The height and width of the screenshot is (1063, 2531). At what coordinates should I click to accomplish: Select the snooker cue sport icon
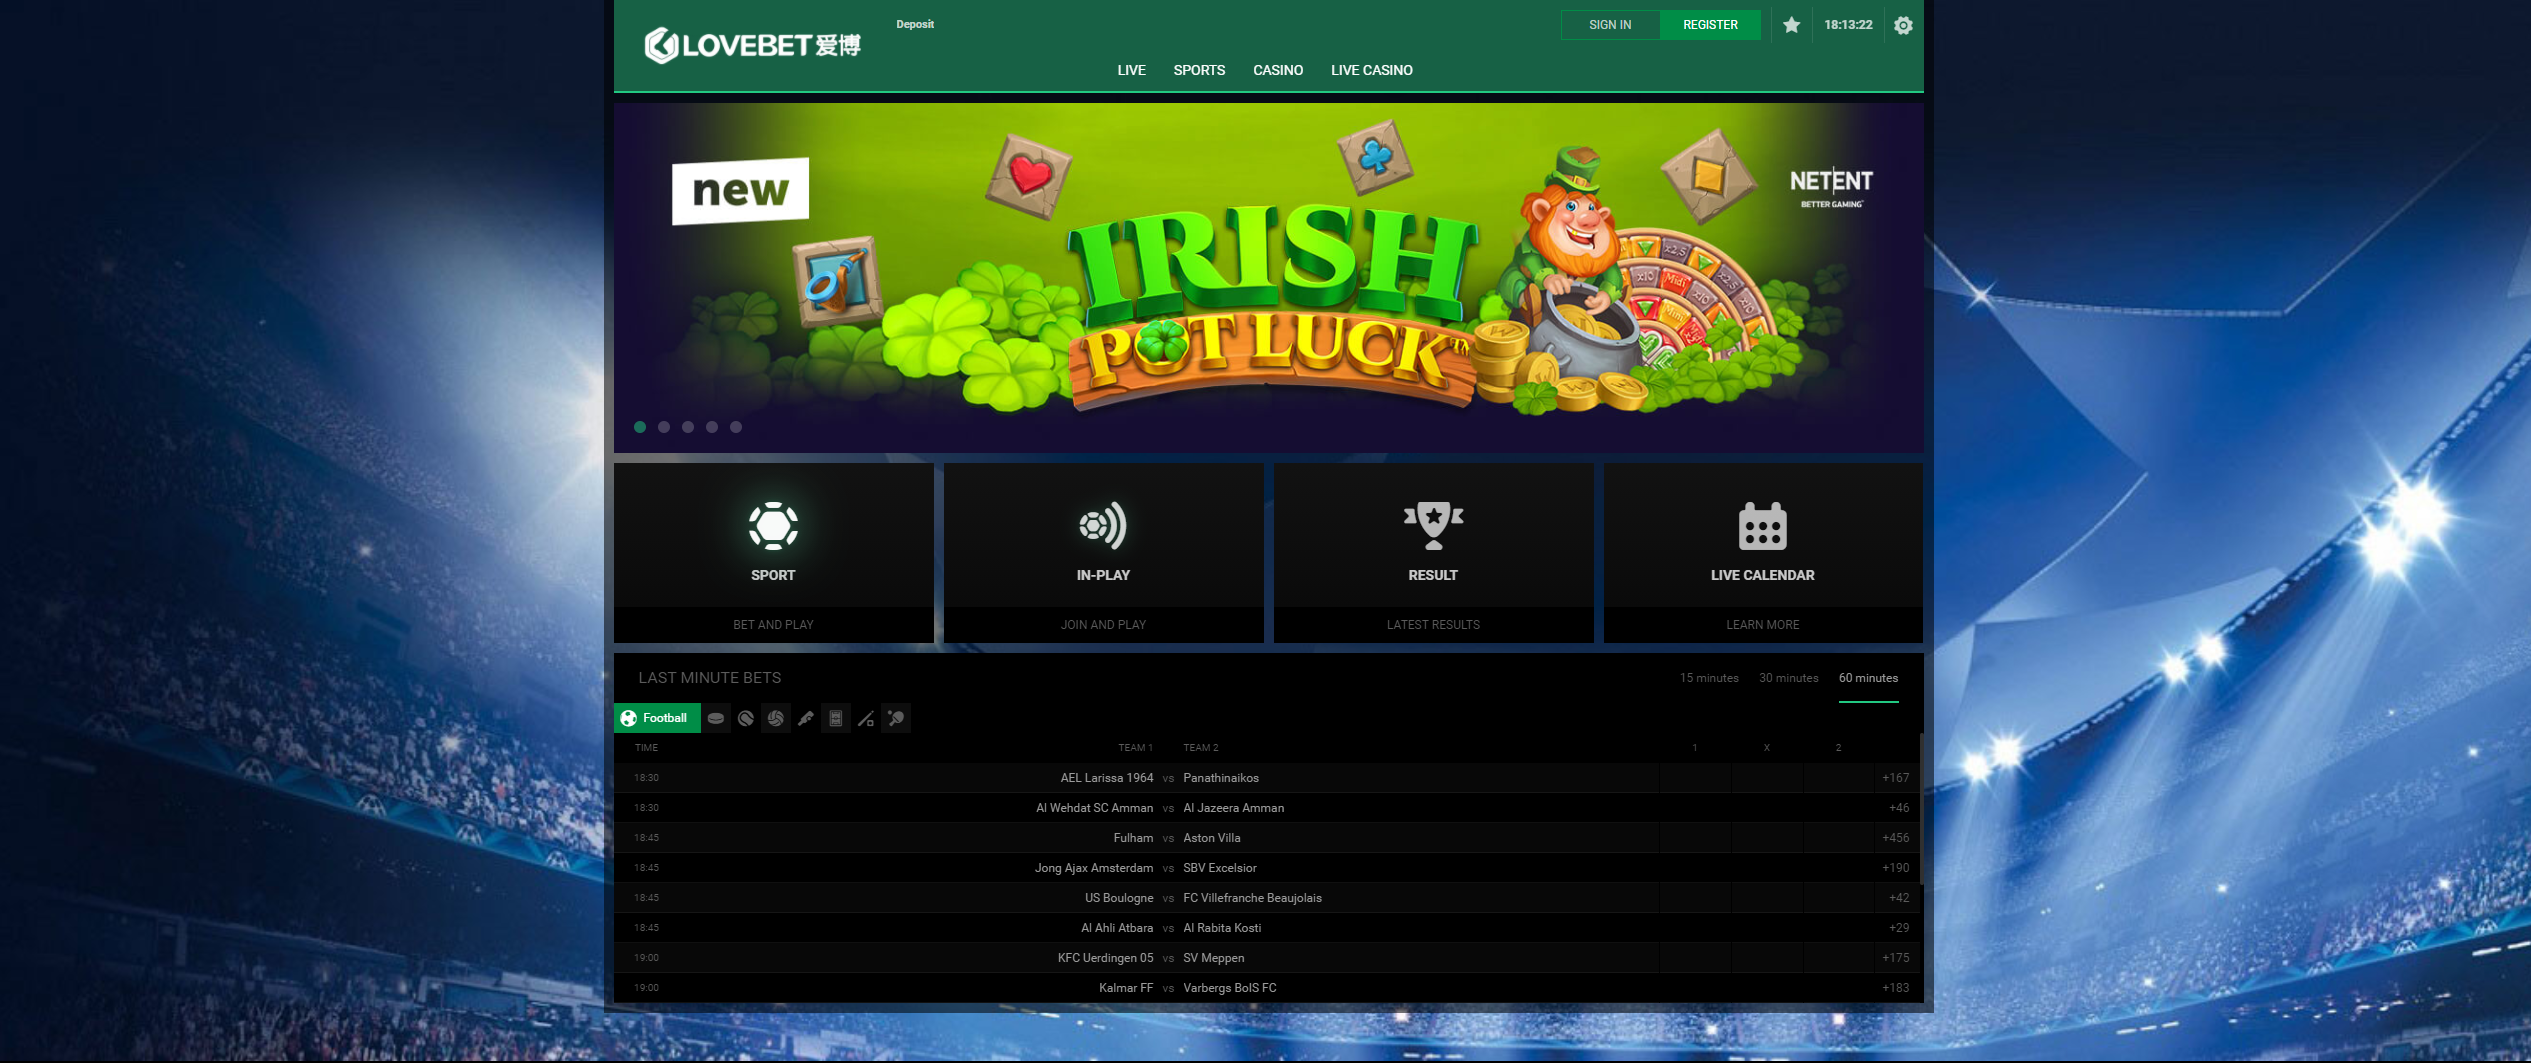coord(866,718)
